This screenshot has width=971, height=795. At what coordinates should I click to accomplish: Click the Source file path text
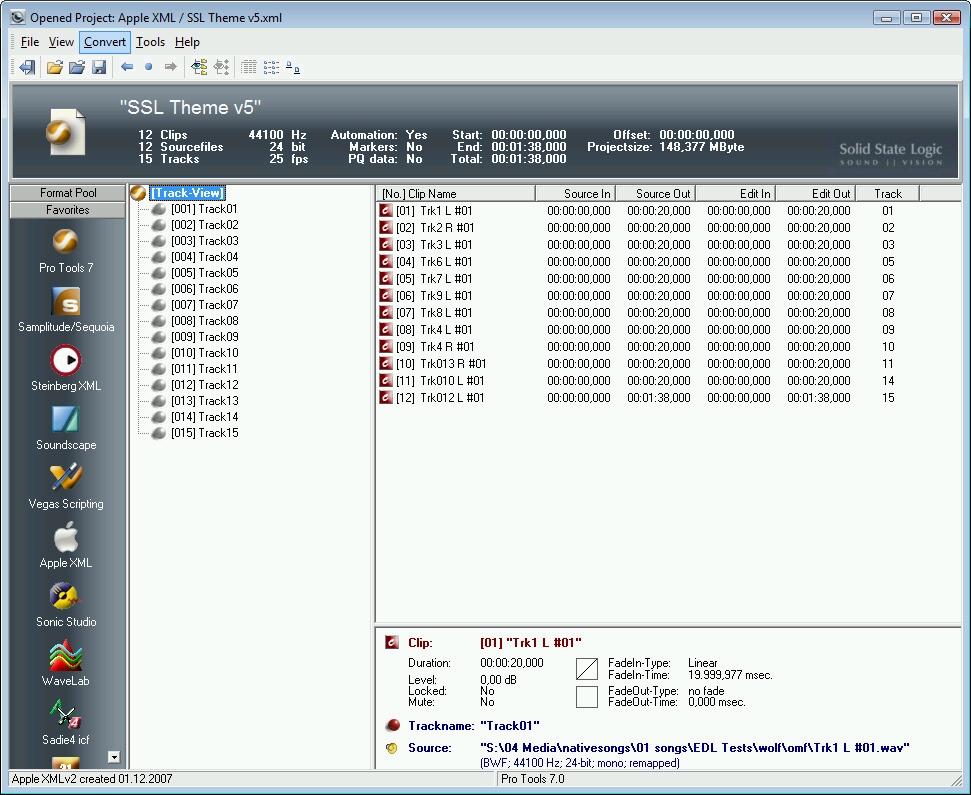(694, 747)
